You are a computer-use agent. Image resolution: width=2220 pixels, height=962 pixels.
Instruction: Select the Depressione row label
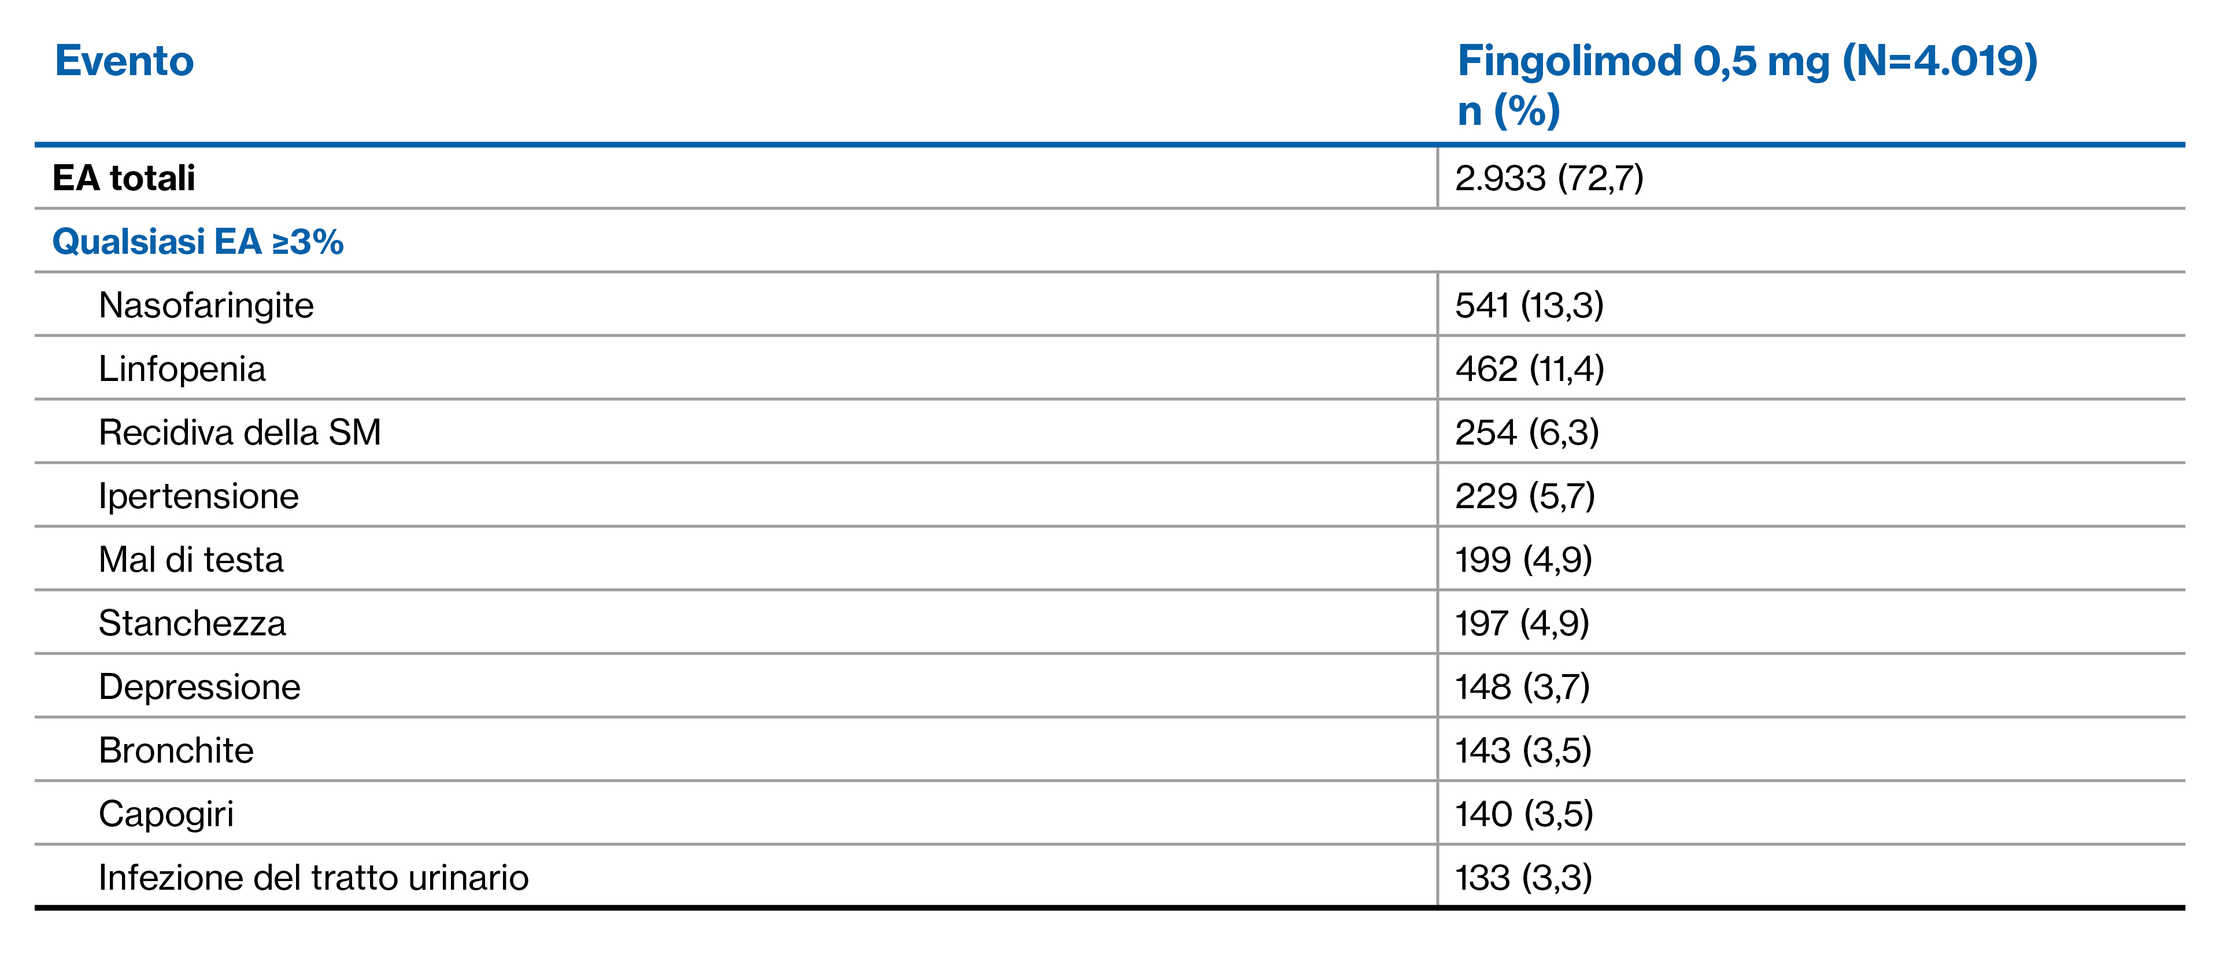200,687
